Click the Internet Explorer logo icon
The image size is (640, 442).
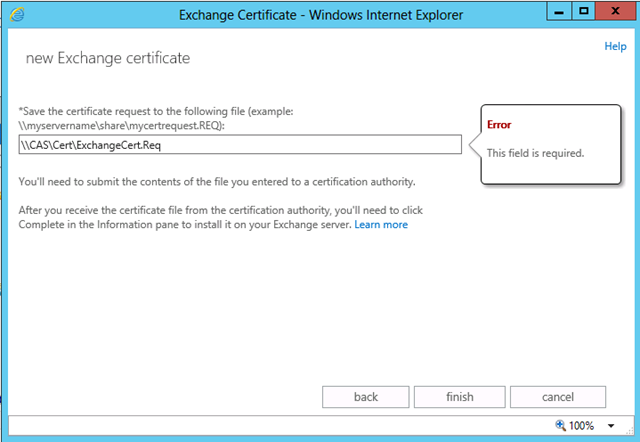[17, 15]
